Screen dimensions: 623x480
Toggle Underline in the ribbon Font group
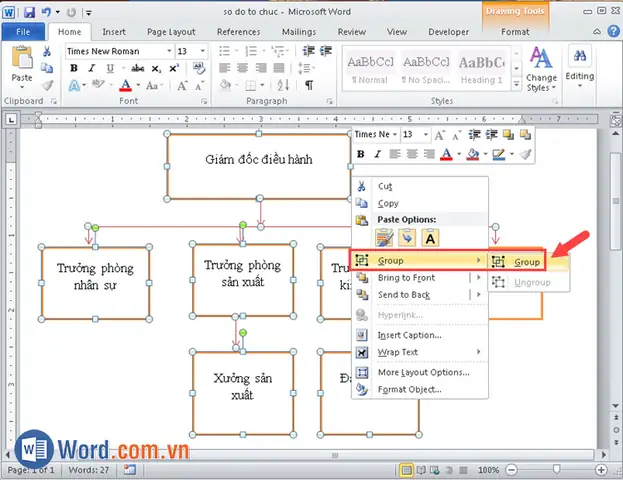pyautogui.click(x=110, y=68)
